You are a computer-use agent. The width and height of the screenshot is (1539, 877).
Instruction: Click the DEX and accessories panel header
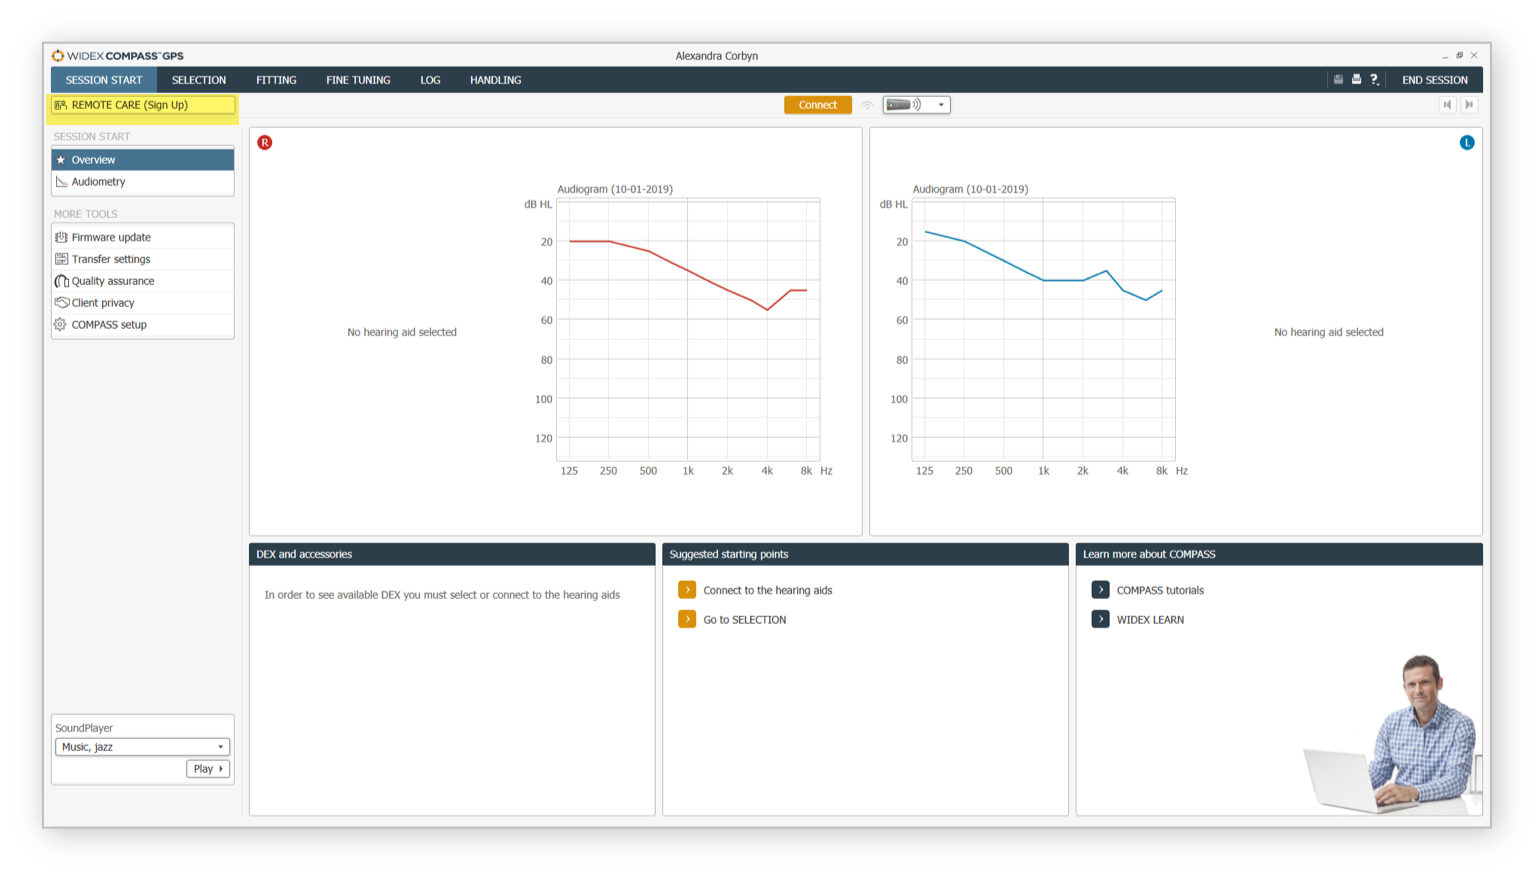452,554
